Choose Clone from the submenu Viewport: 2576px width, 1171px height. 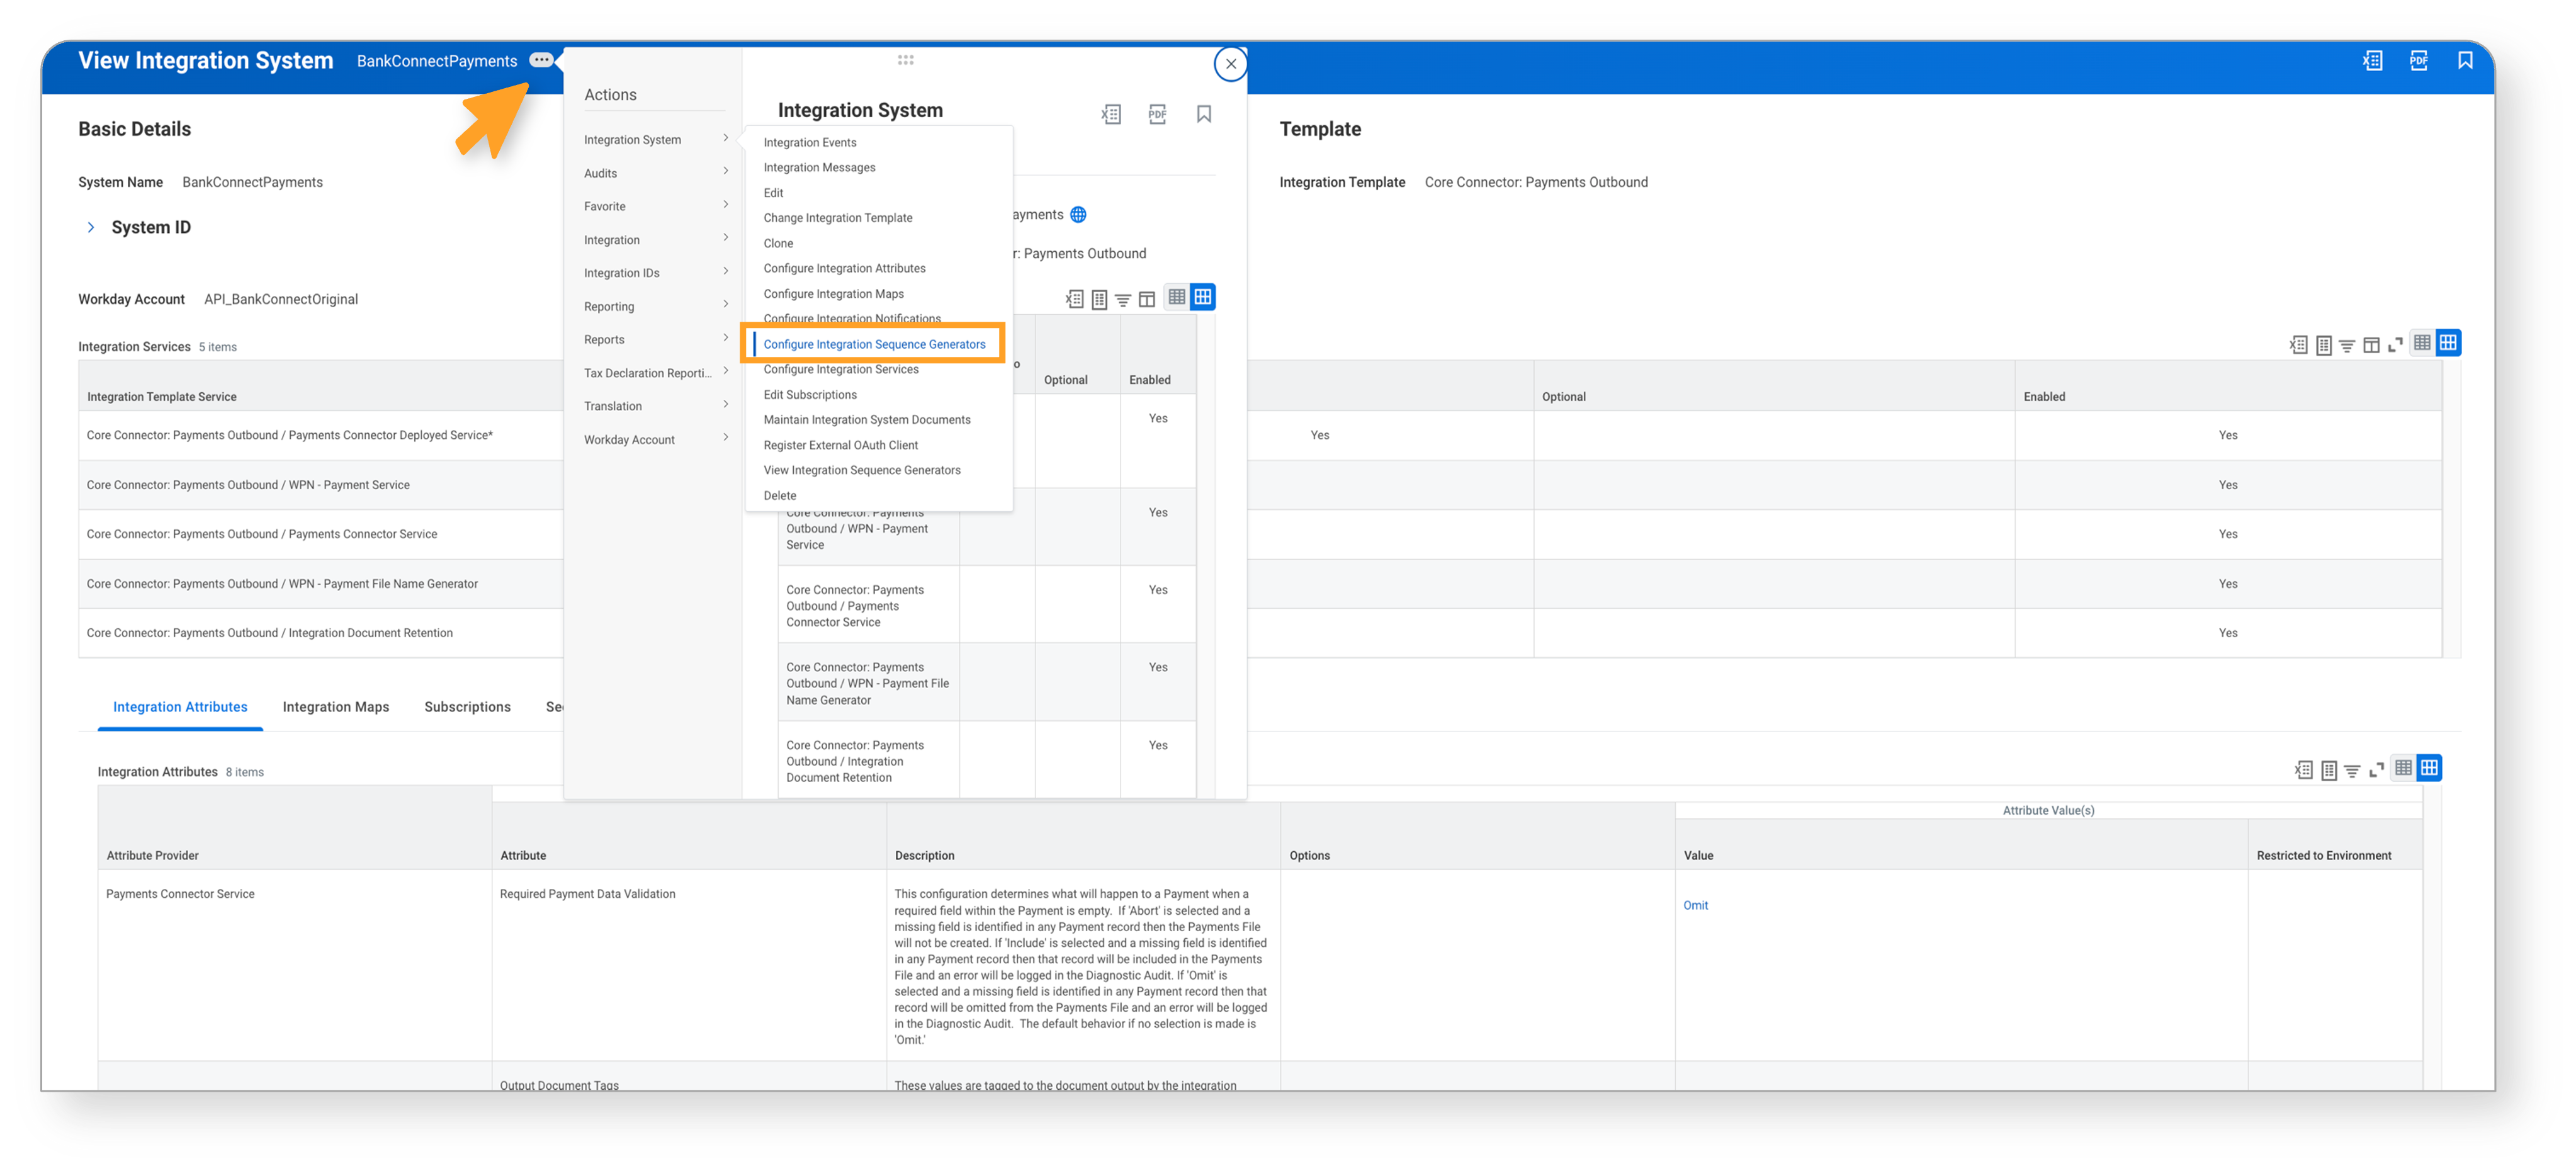coord(778,243)
